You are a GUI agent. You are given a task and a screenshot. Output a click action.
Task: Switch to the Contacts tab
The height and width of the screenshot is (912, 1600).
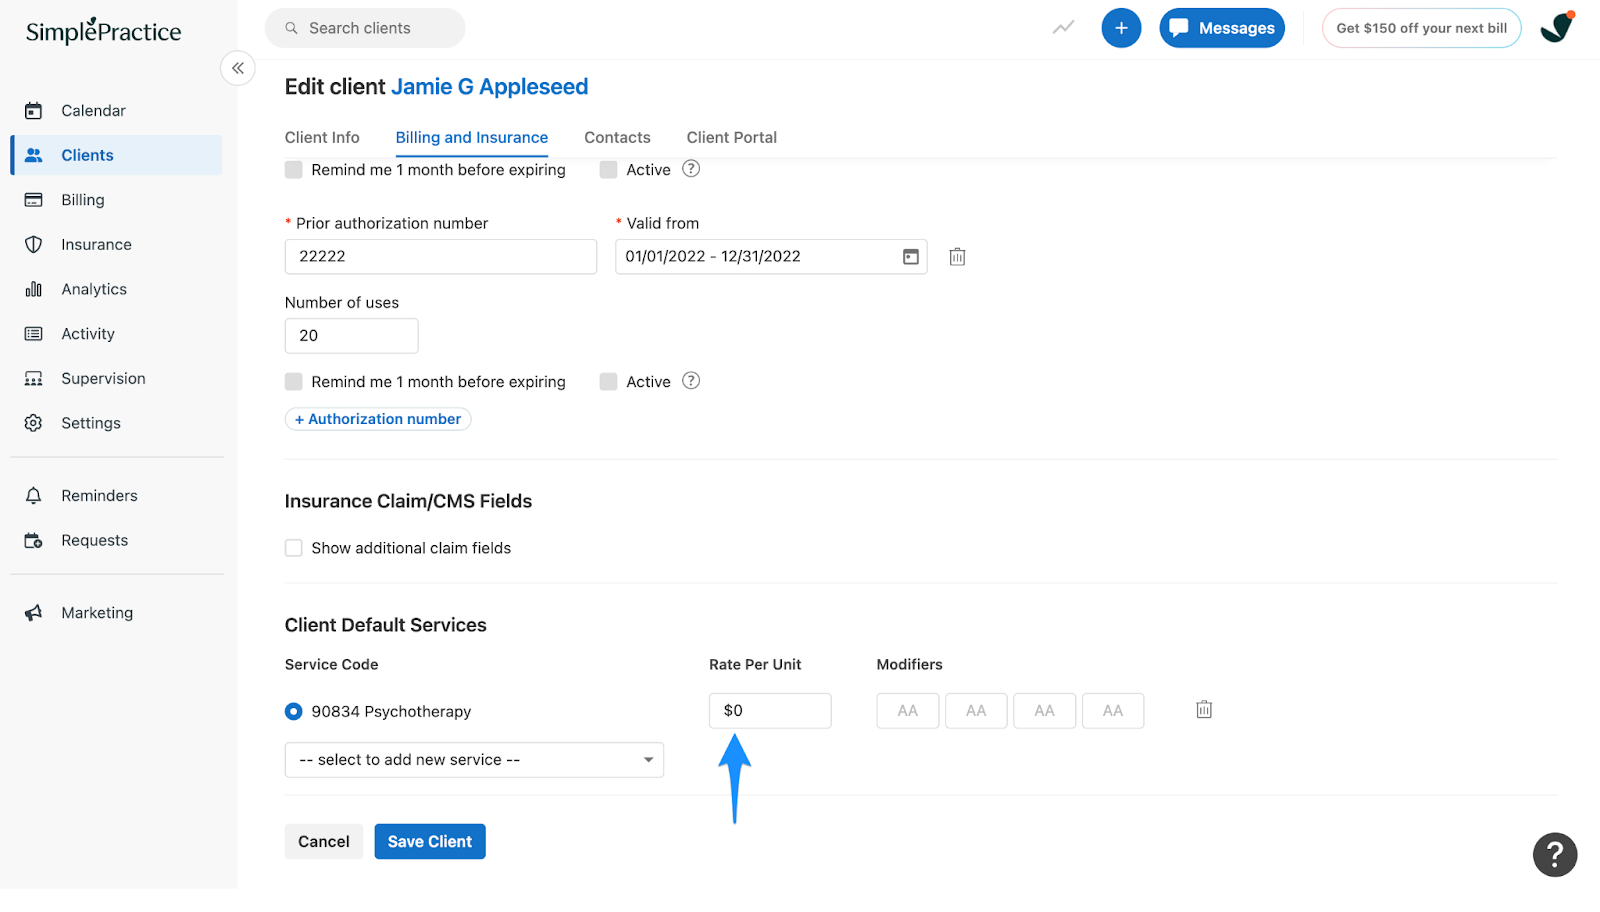[x=617, y=138]
